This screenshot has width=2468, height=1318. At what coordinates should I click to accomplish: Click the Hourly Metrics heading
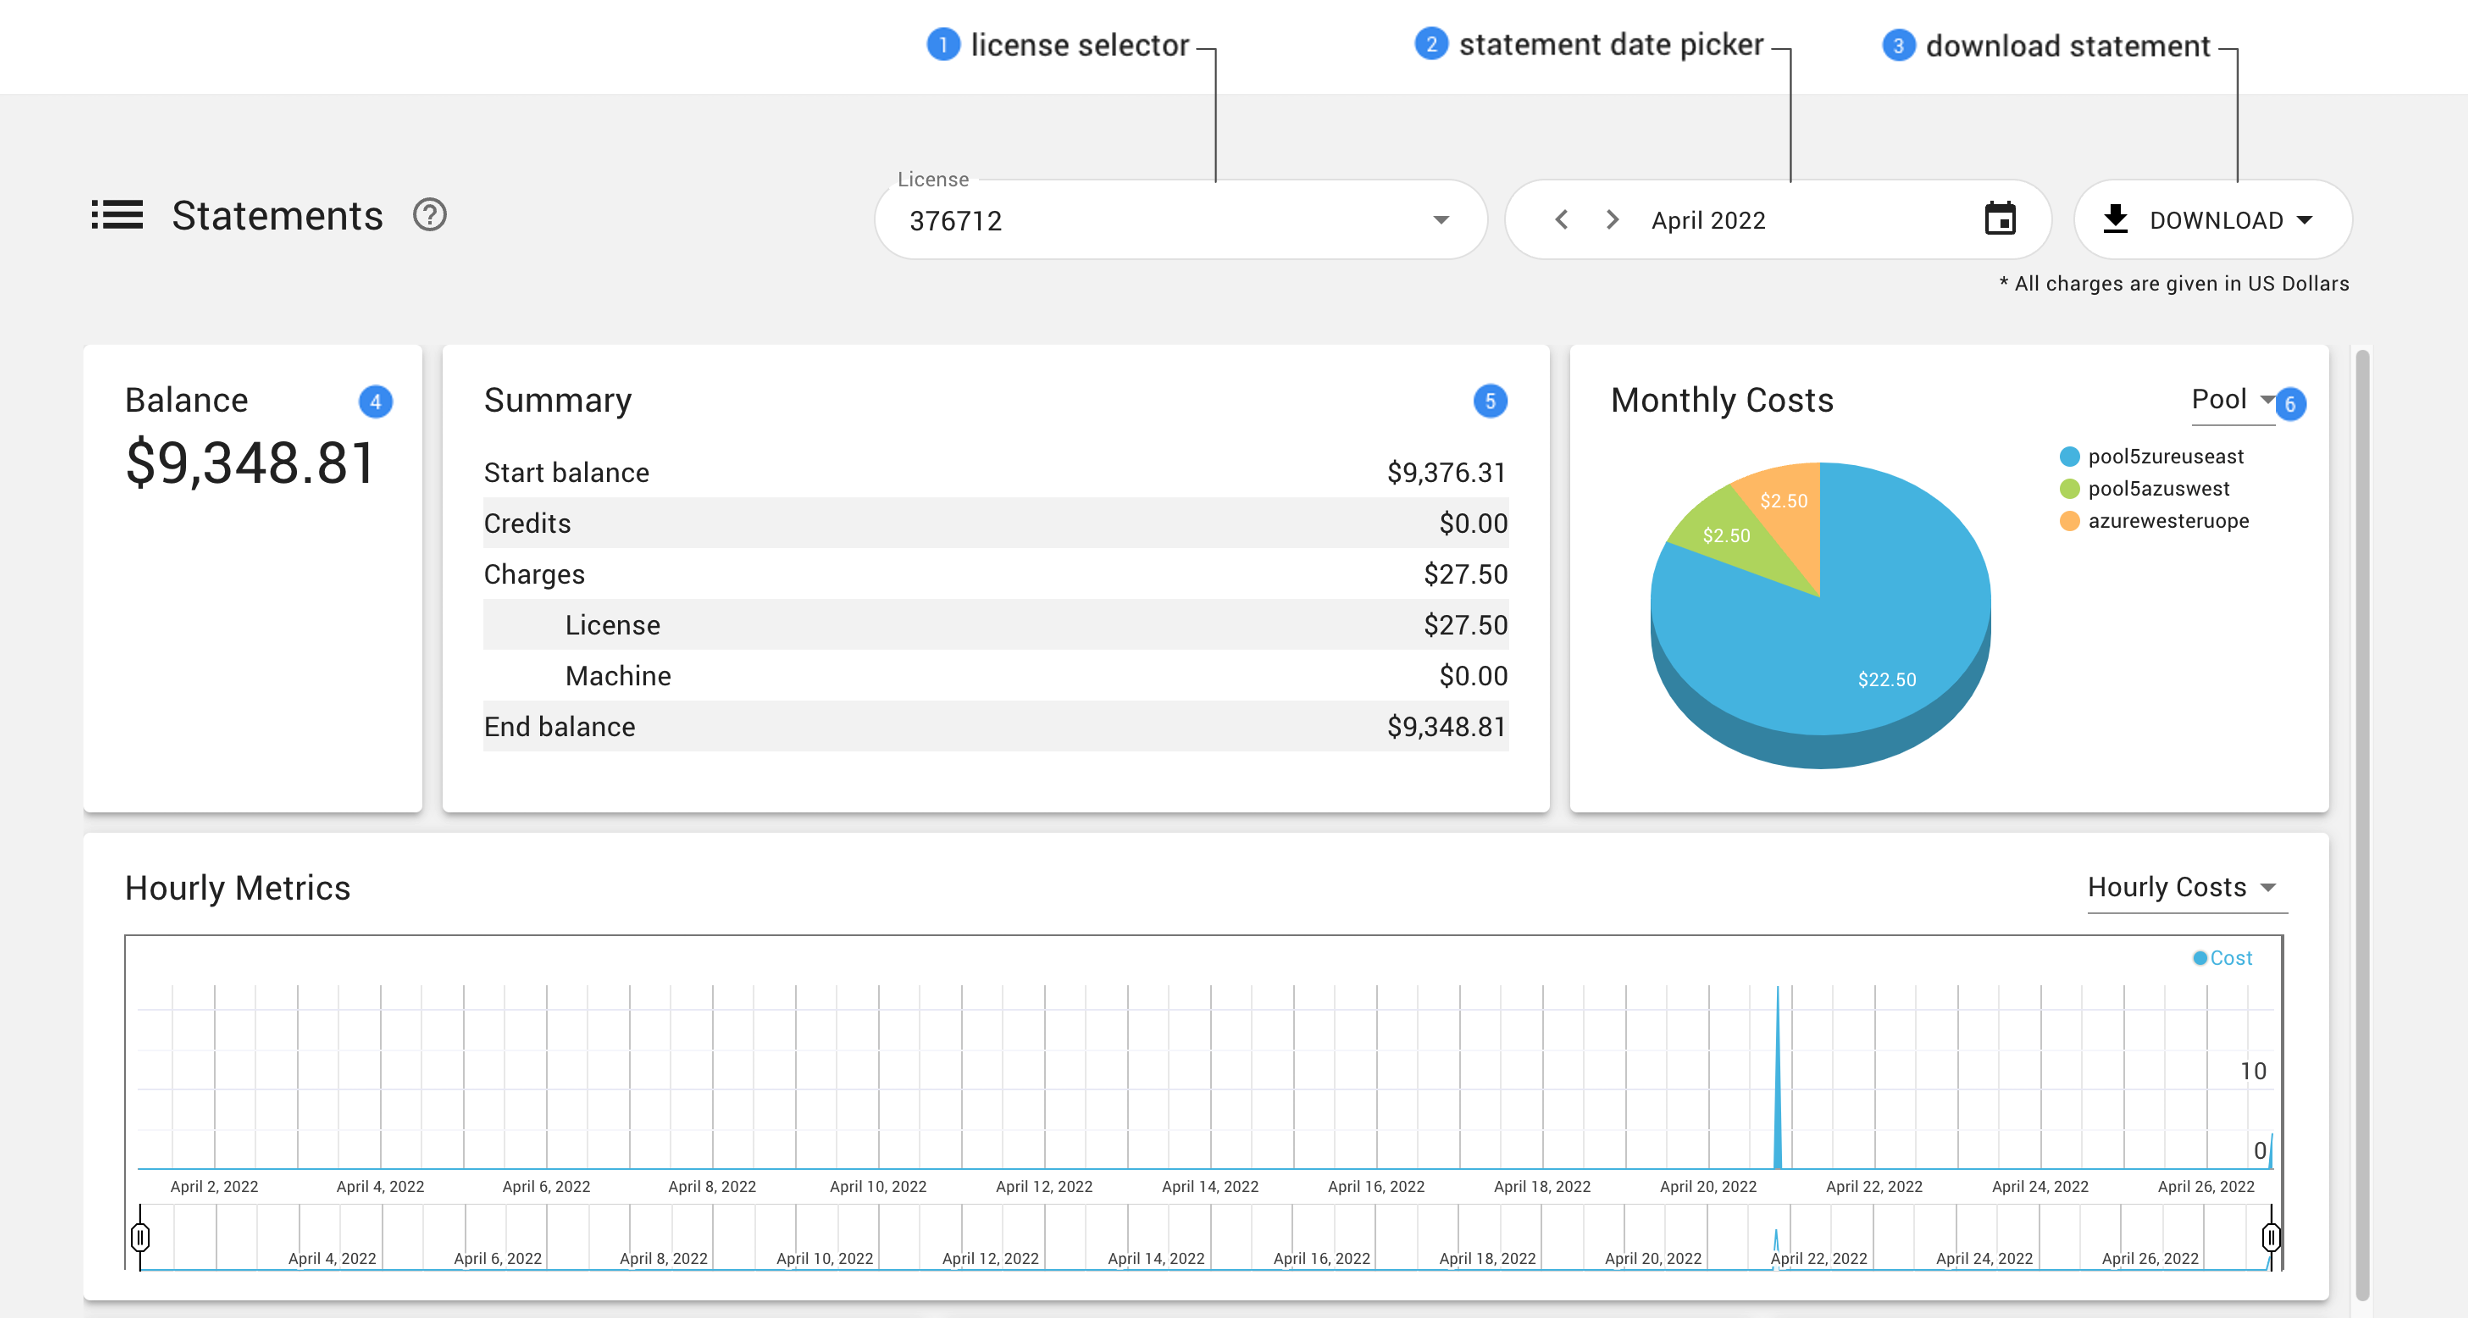click(238, 888)
